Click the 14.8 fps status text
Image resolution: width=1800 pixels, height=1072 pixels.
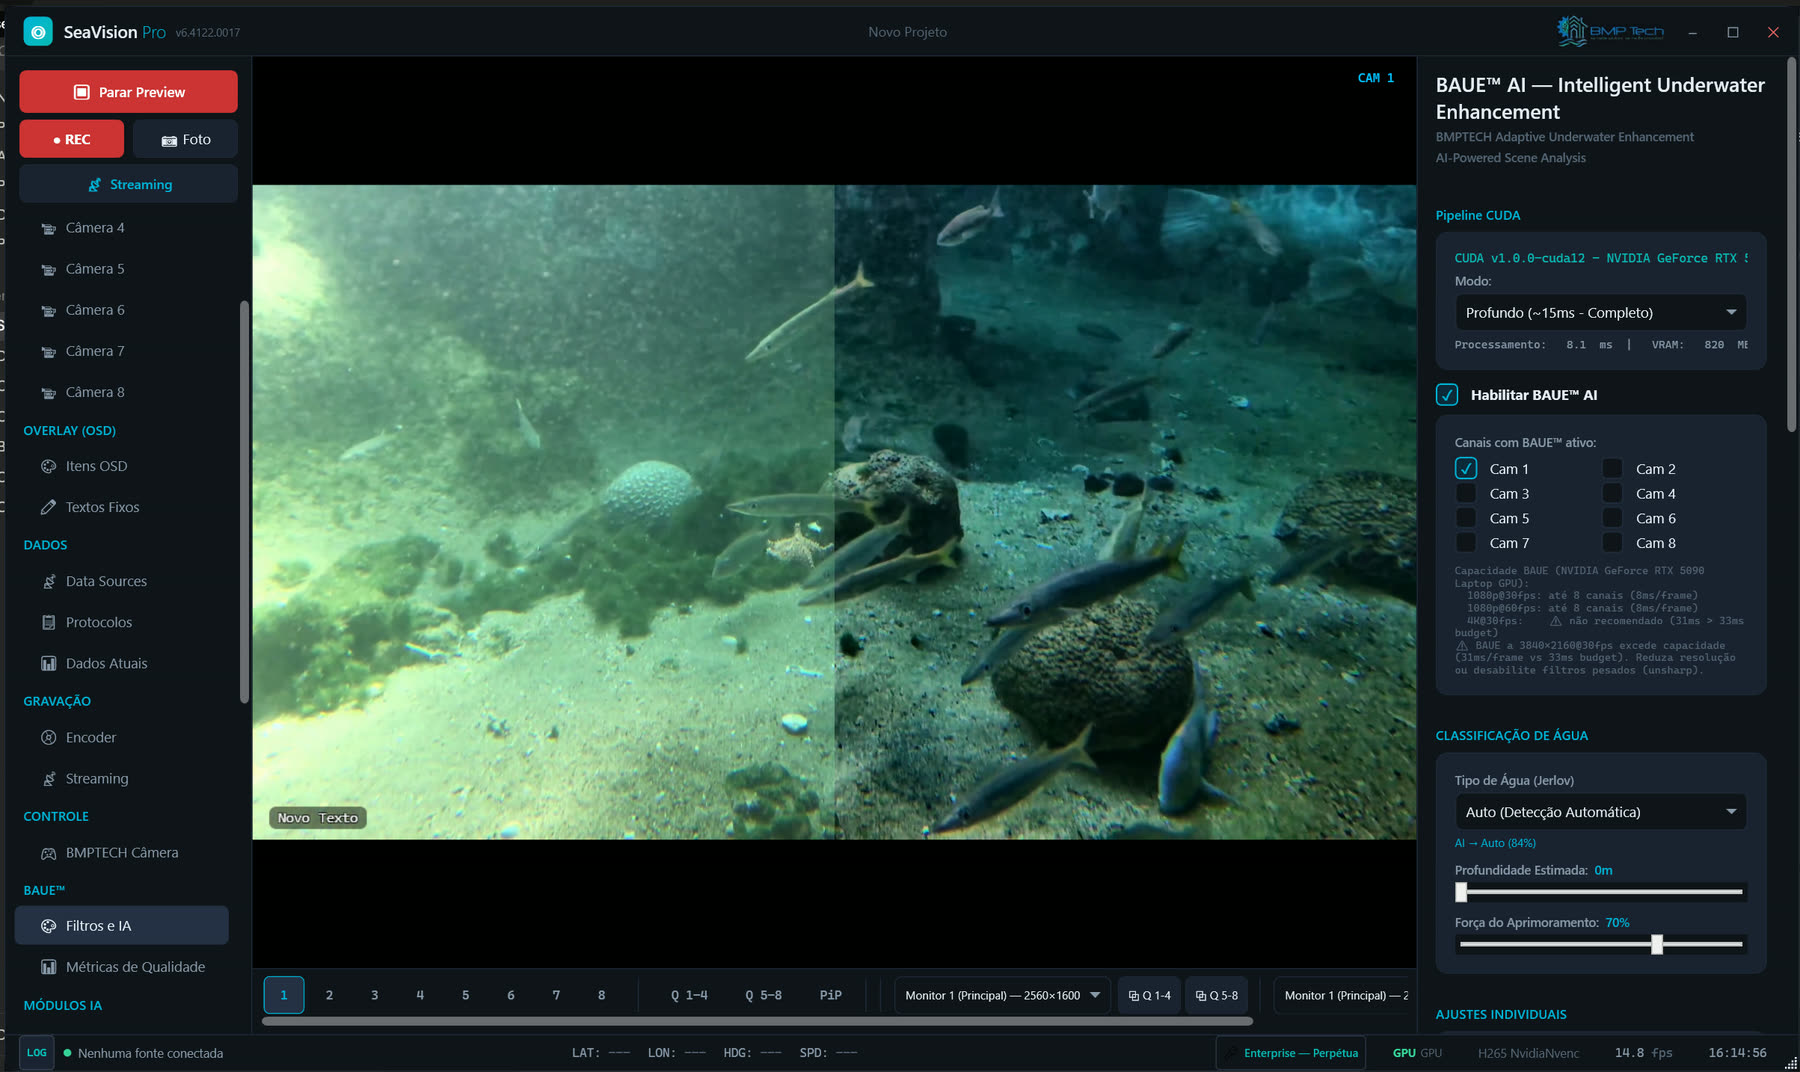click(x=1643, y=1053)
